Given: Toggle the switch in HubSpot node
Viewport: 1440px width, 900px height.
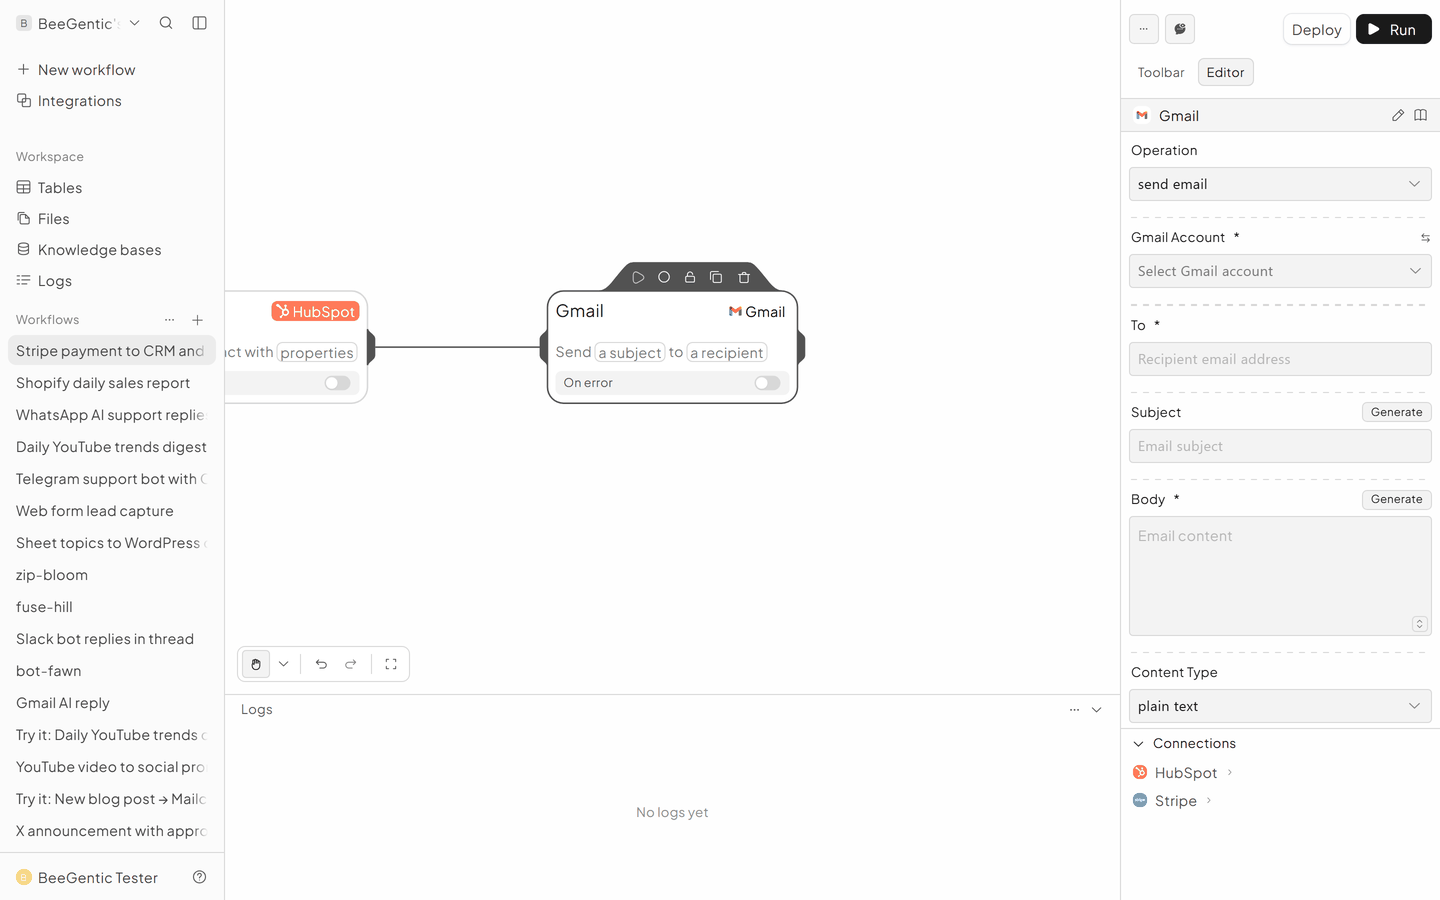Looking at the screenshot, I should [337, 383].
